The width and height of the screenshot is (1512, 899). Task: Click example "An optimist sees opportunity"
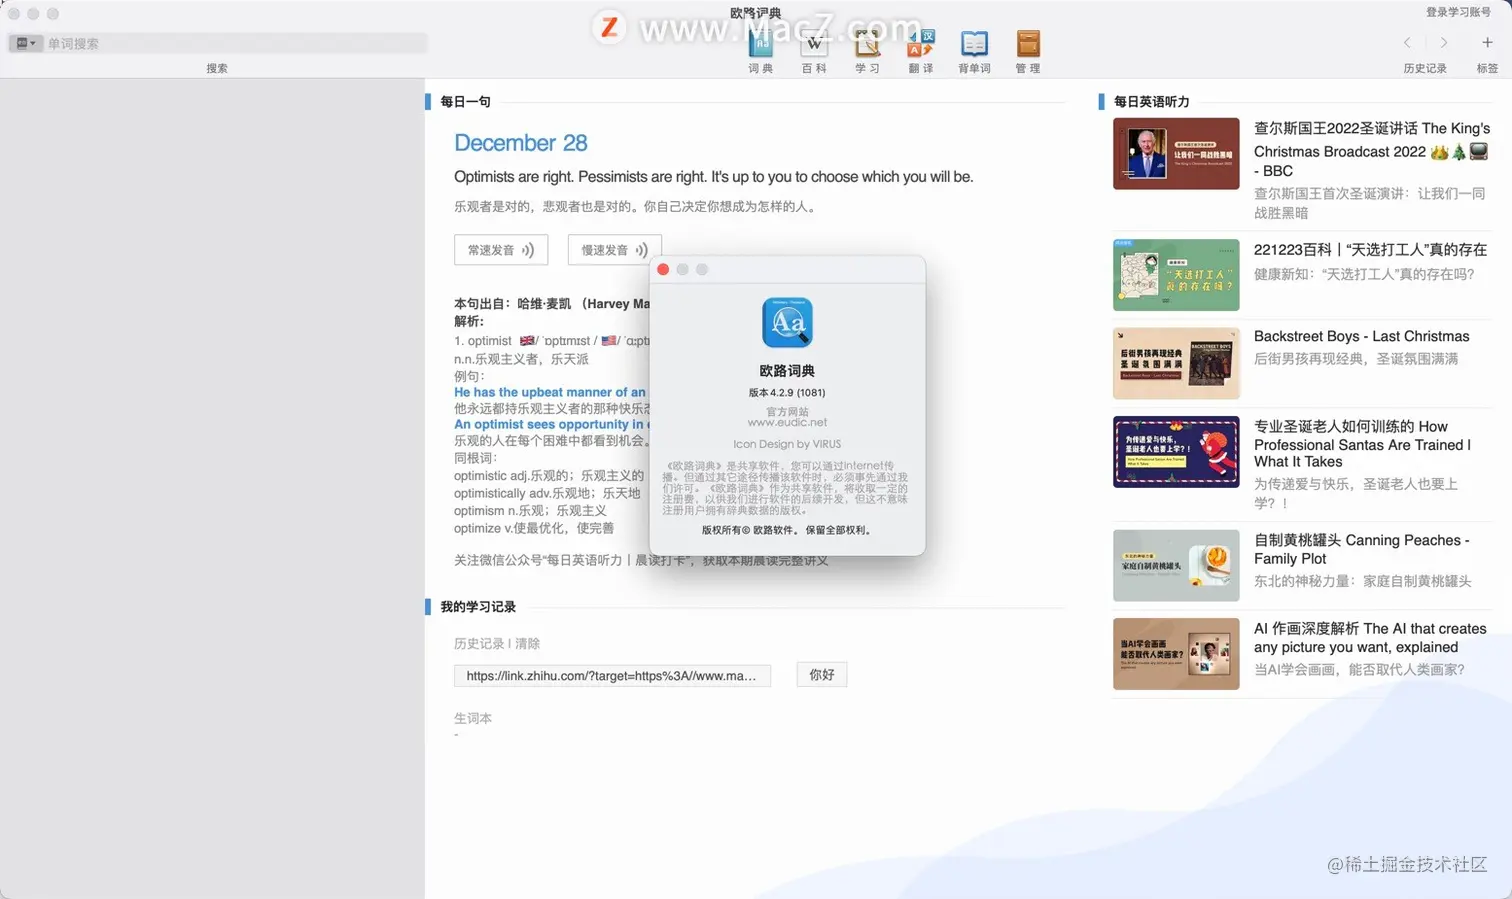tap(551, 424)
